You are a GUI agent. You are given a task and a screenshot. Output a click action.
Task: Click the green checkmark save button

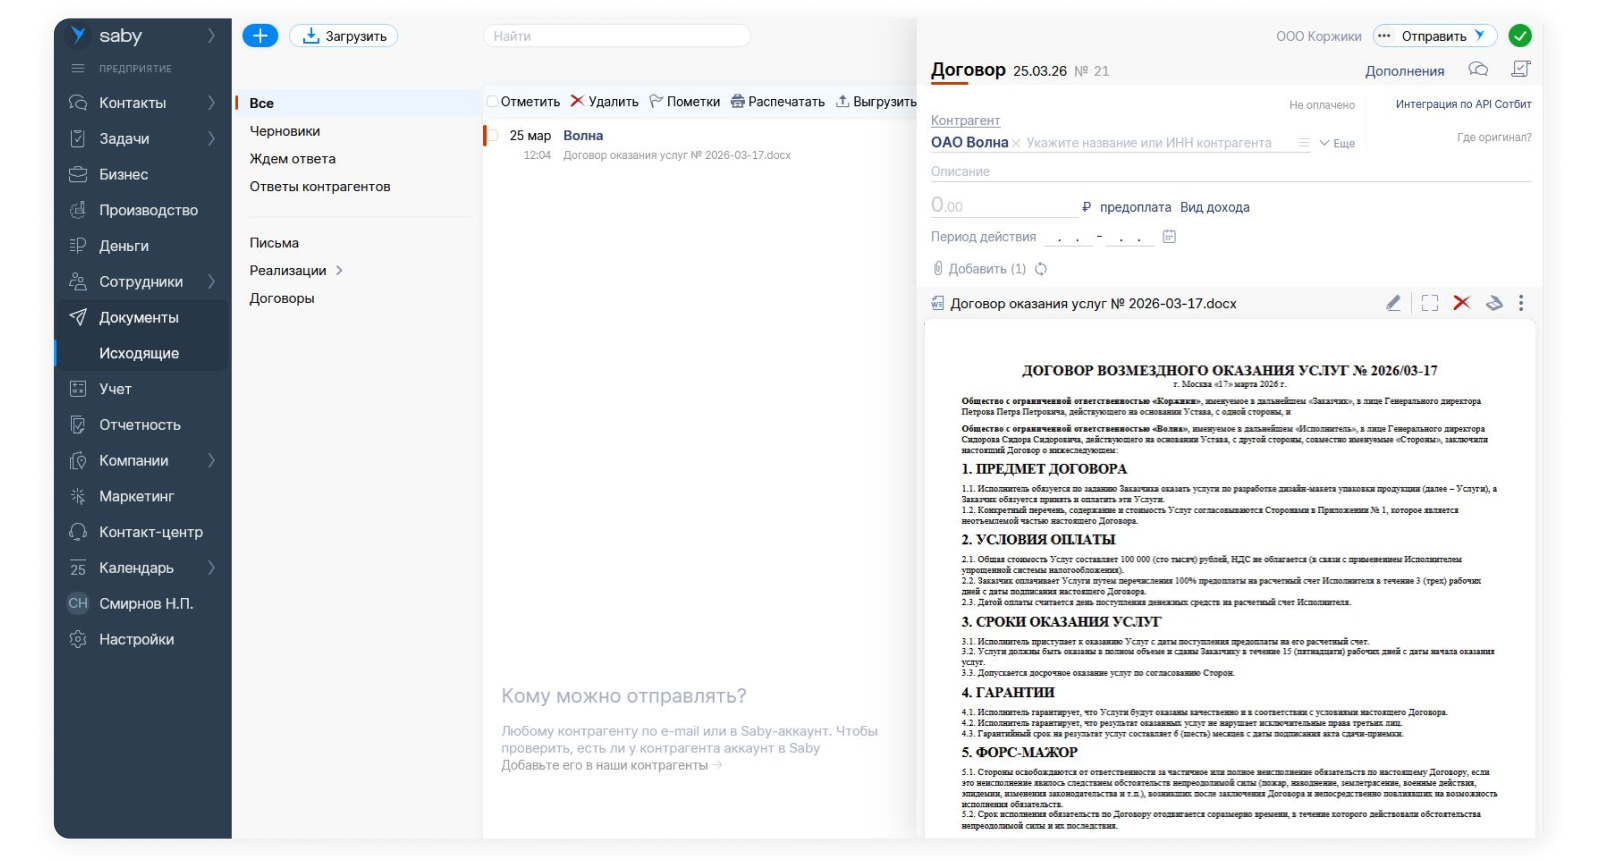[1520, 36]
